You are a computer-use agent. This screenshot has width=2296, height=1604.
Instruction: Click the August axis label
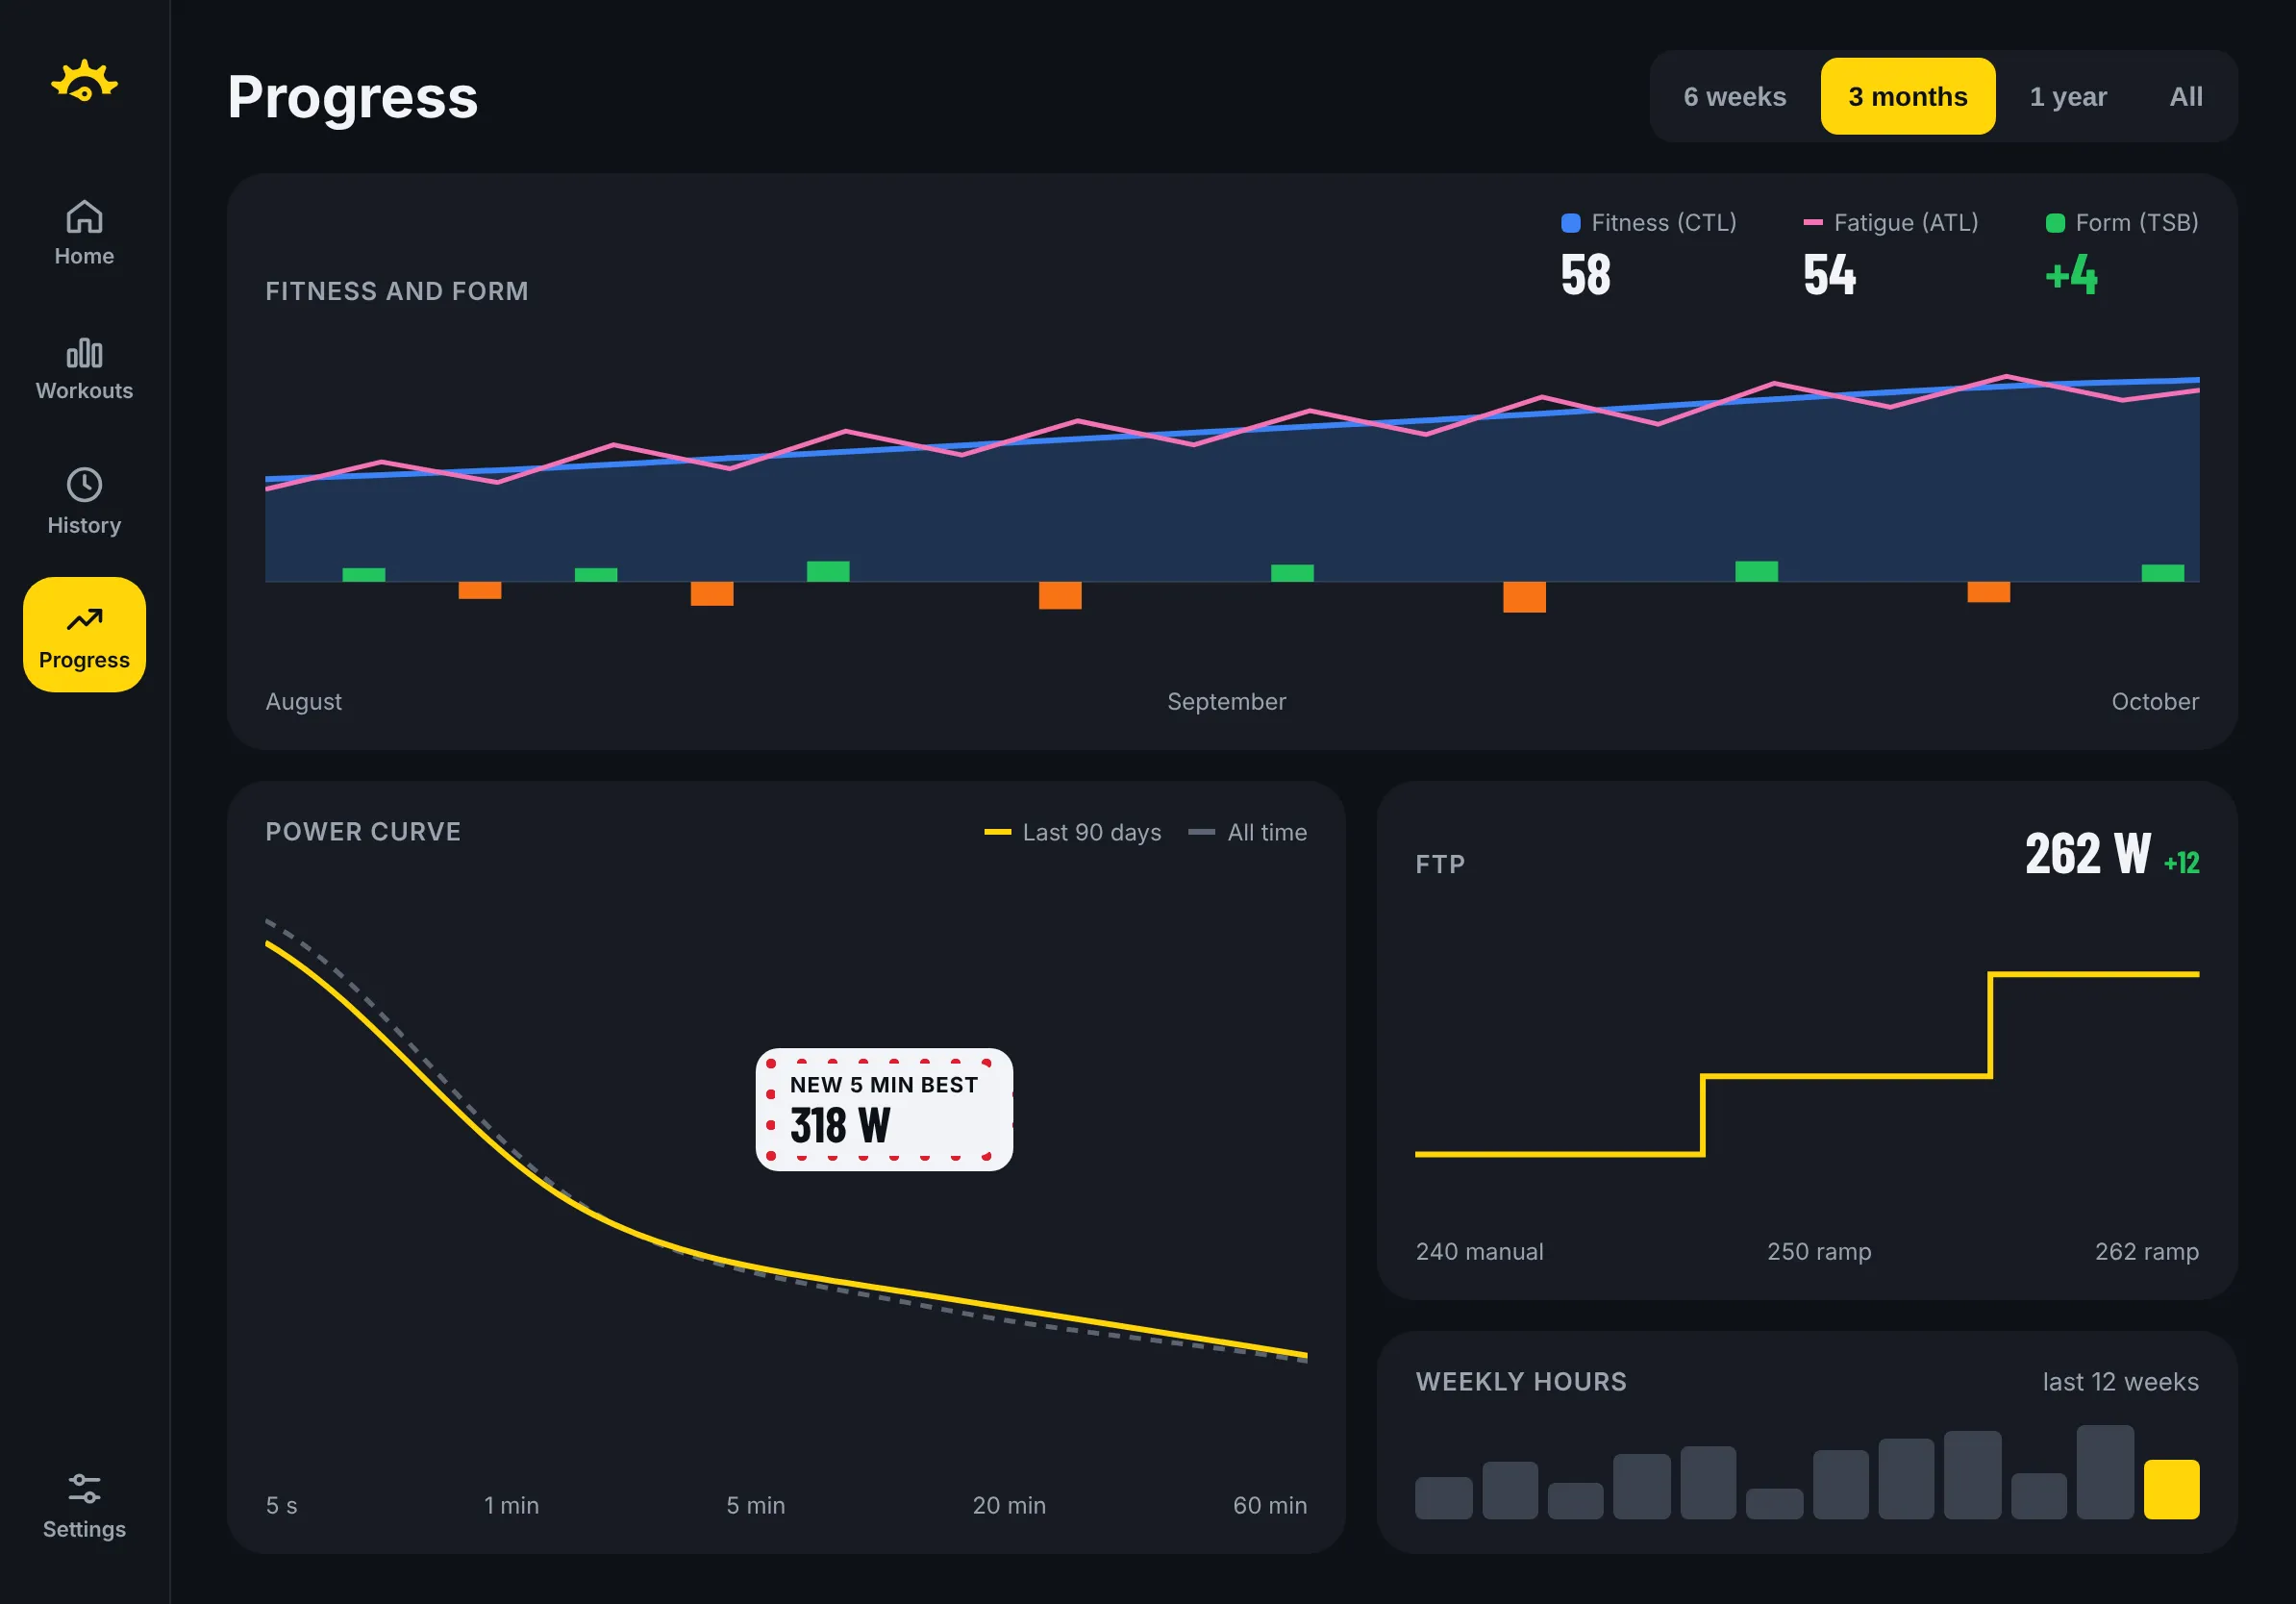pos(303,701)
